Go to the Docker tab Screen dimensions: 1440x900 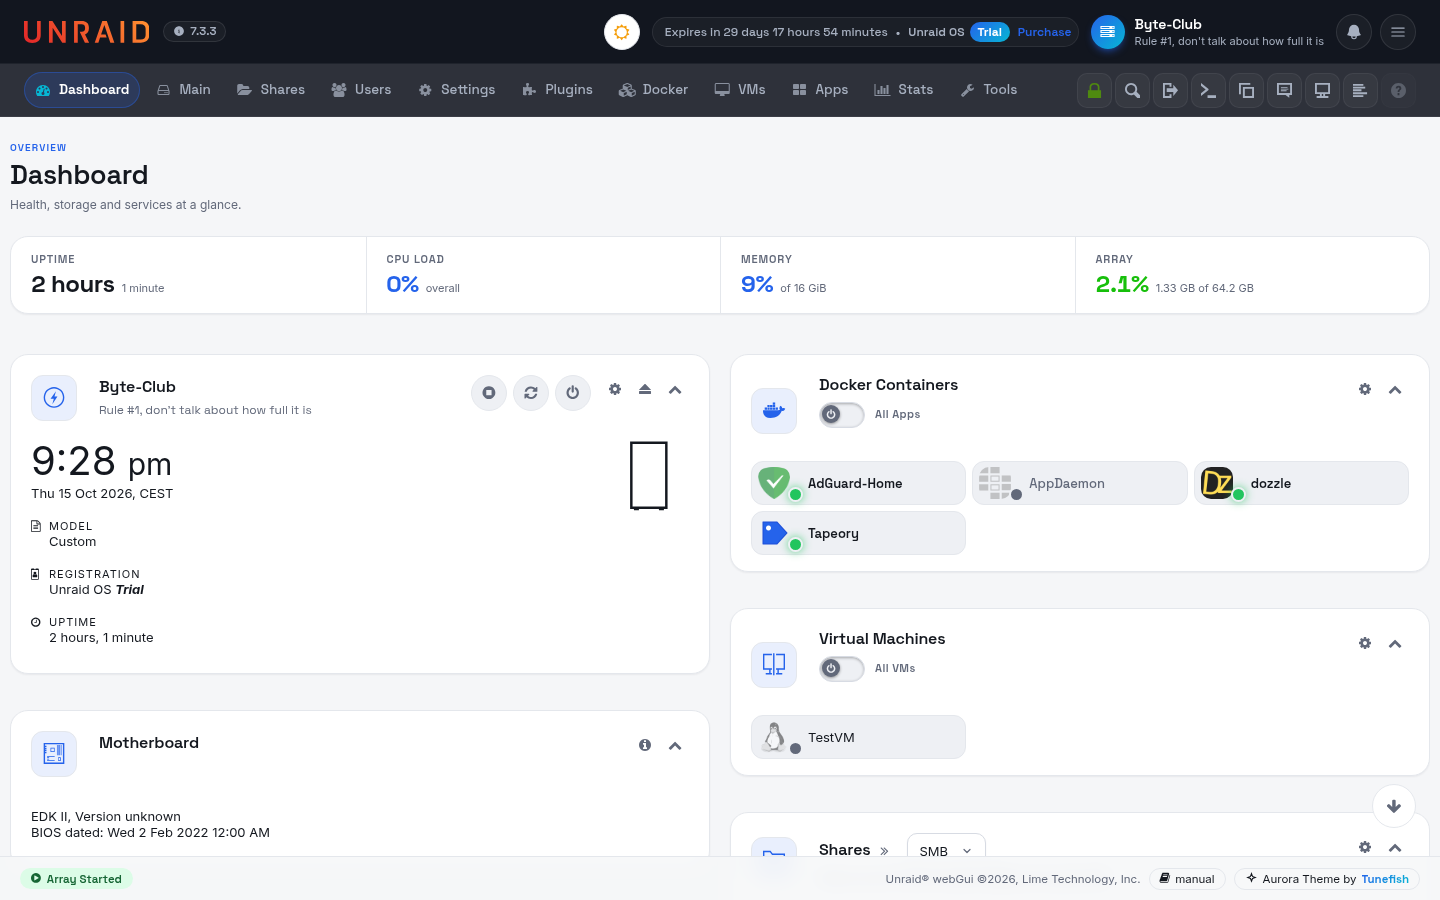tap(654, 90)
